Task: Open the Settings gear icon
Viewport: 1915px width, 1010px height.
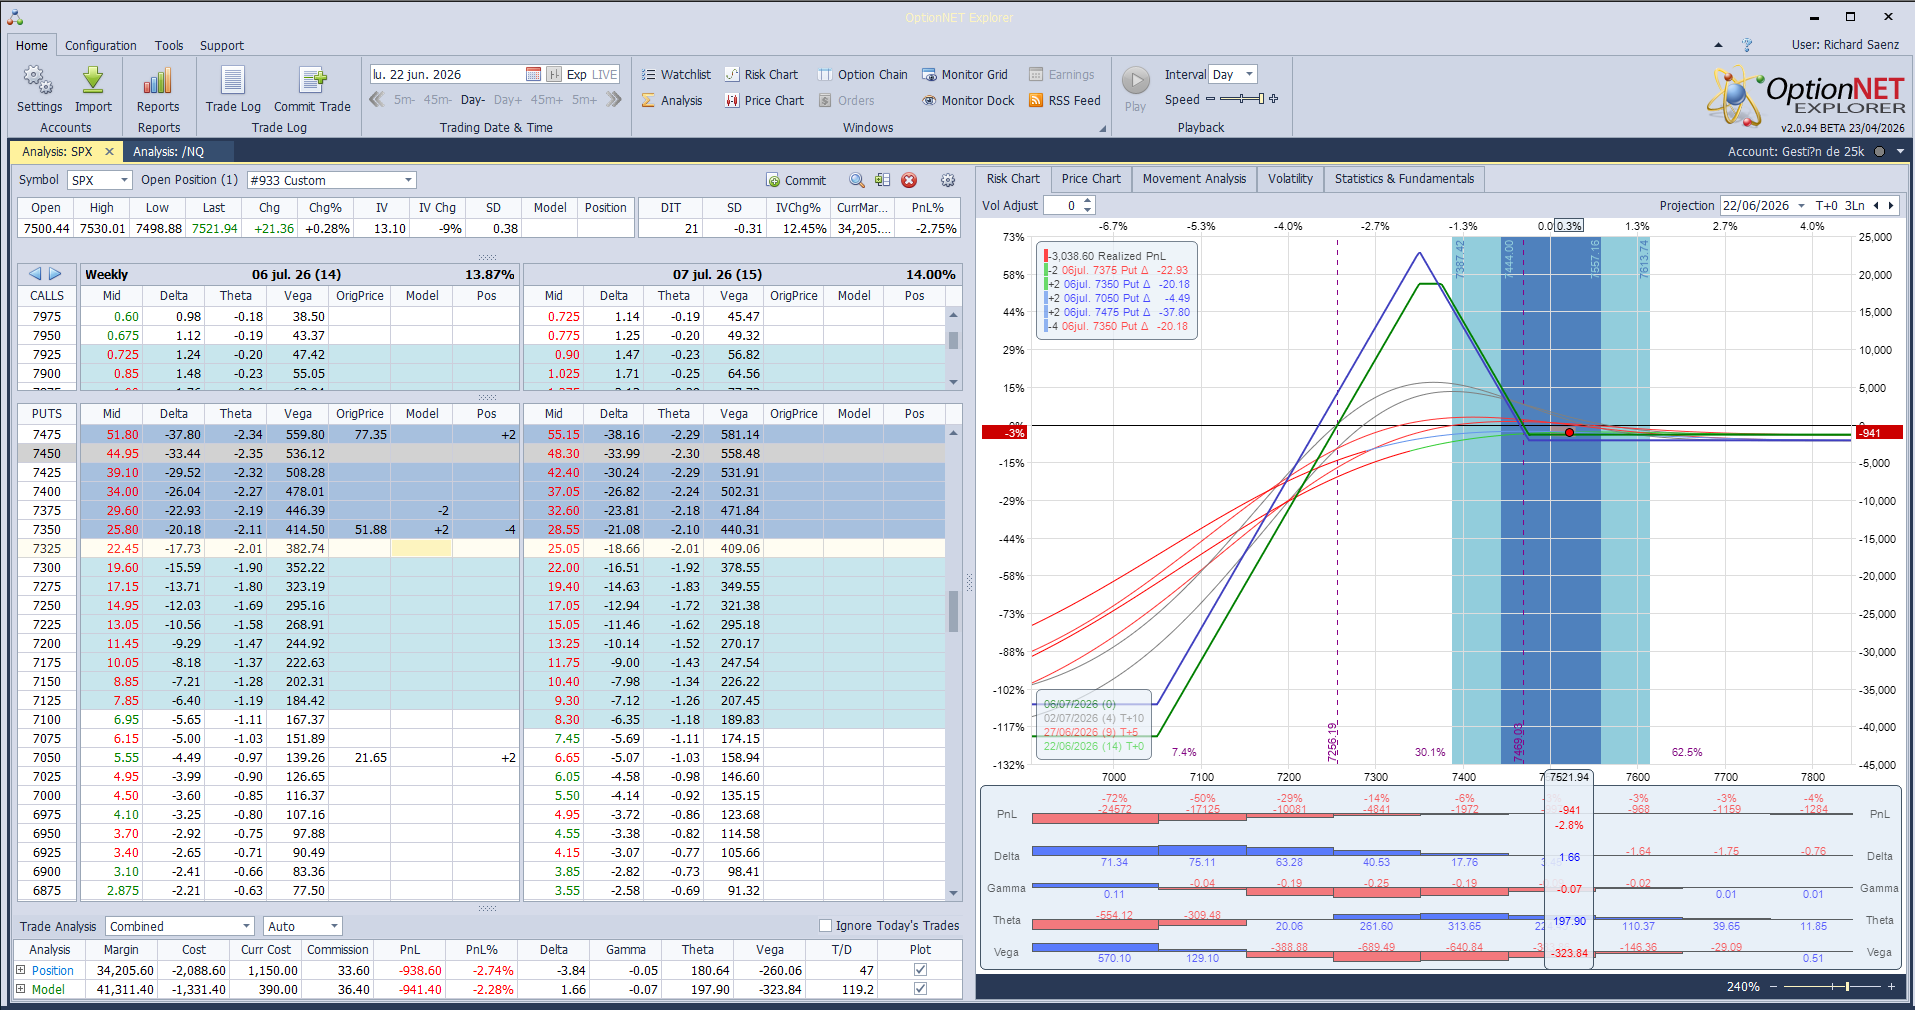Action: pyautogui.click(x=39, y=80)
